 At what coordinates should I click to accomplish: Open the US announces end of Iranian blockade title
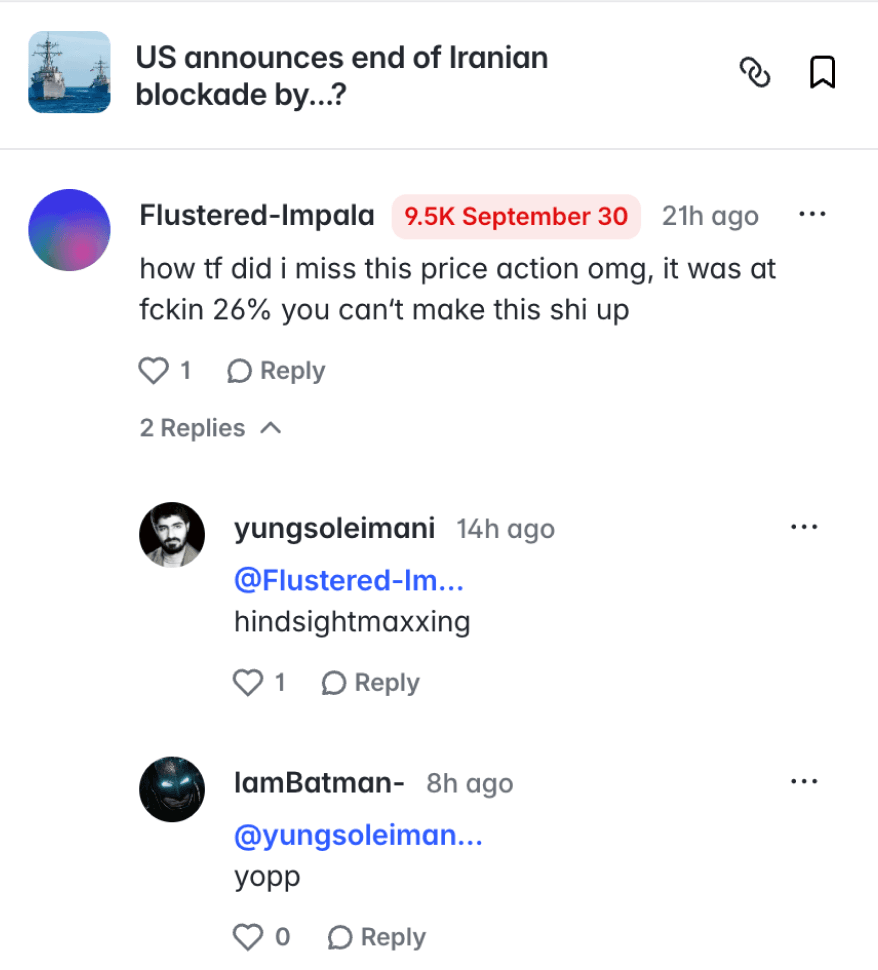[x=342, y=75]
